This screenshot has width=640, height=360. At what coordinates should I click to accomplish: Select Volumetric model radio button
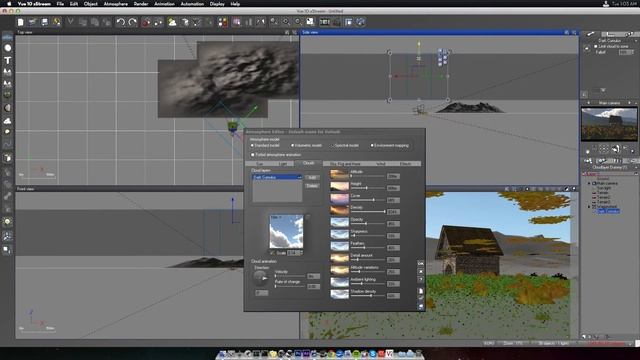(292, 145)
